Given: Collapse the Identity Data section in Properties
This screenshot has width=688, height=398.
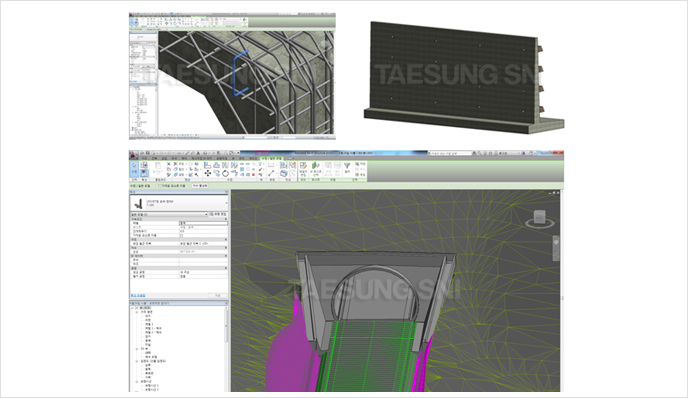Looking at the screenshot, I should (226, 256).
